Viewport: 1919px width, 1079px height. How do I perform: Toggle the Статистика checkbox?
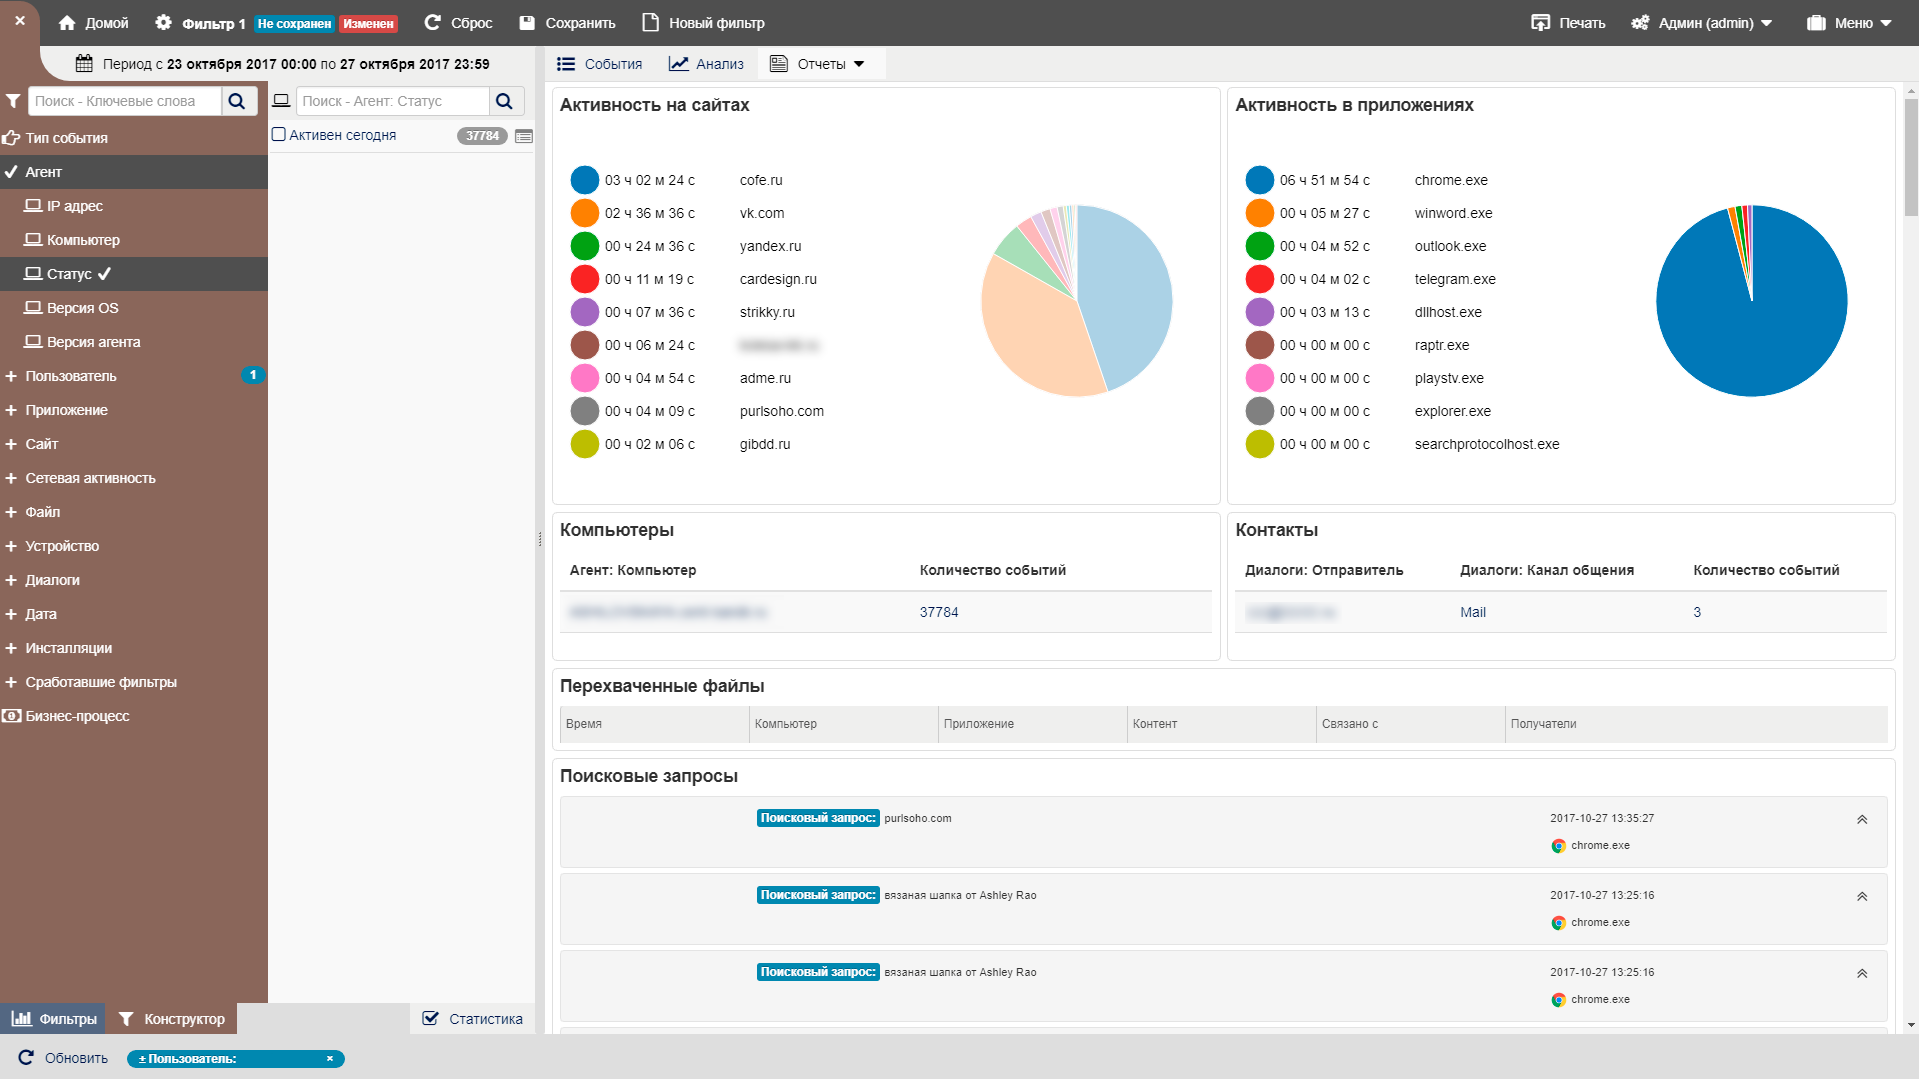tap(431, 1019)
